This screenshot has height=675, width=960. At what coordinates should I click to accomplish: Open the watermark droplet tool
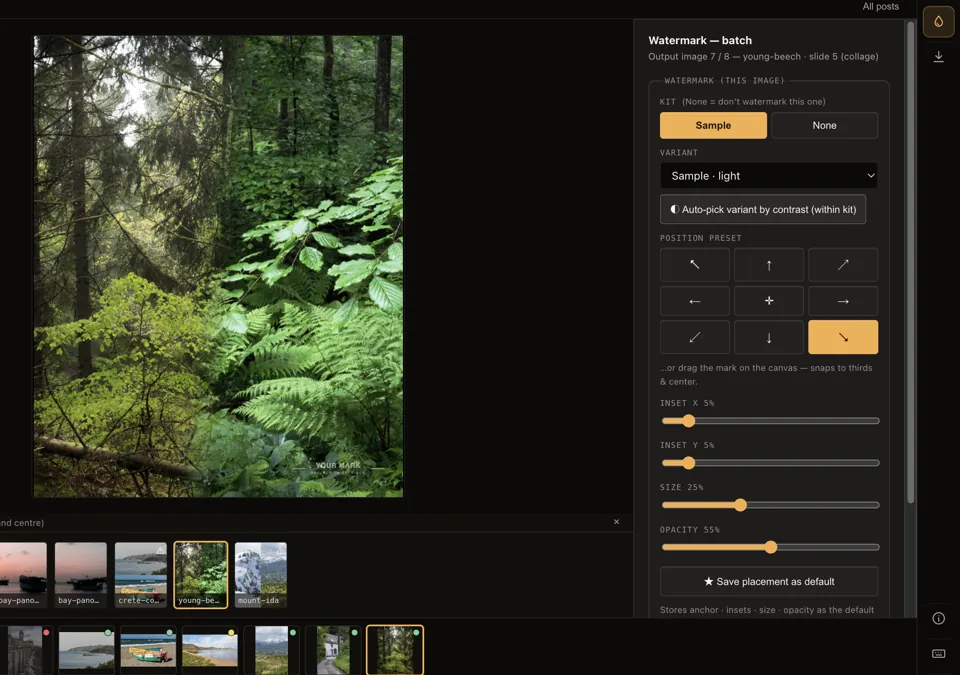tap(938, 22)
